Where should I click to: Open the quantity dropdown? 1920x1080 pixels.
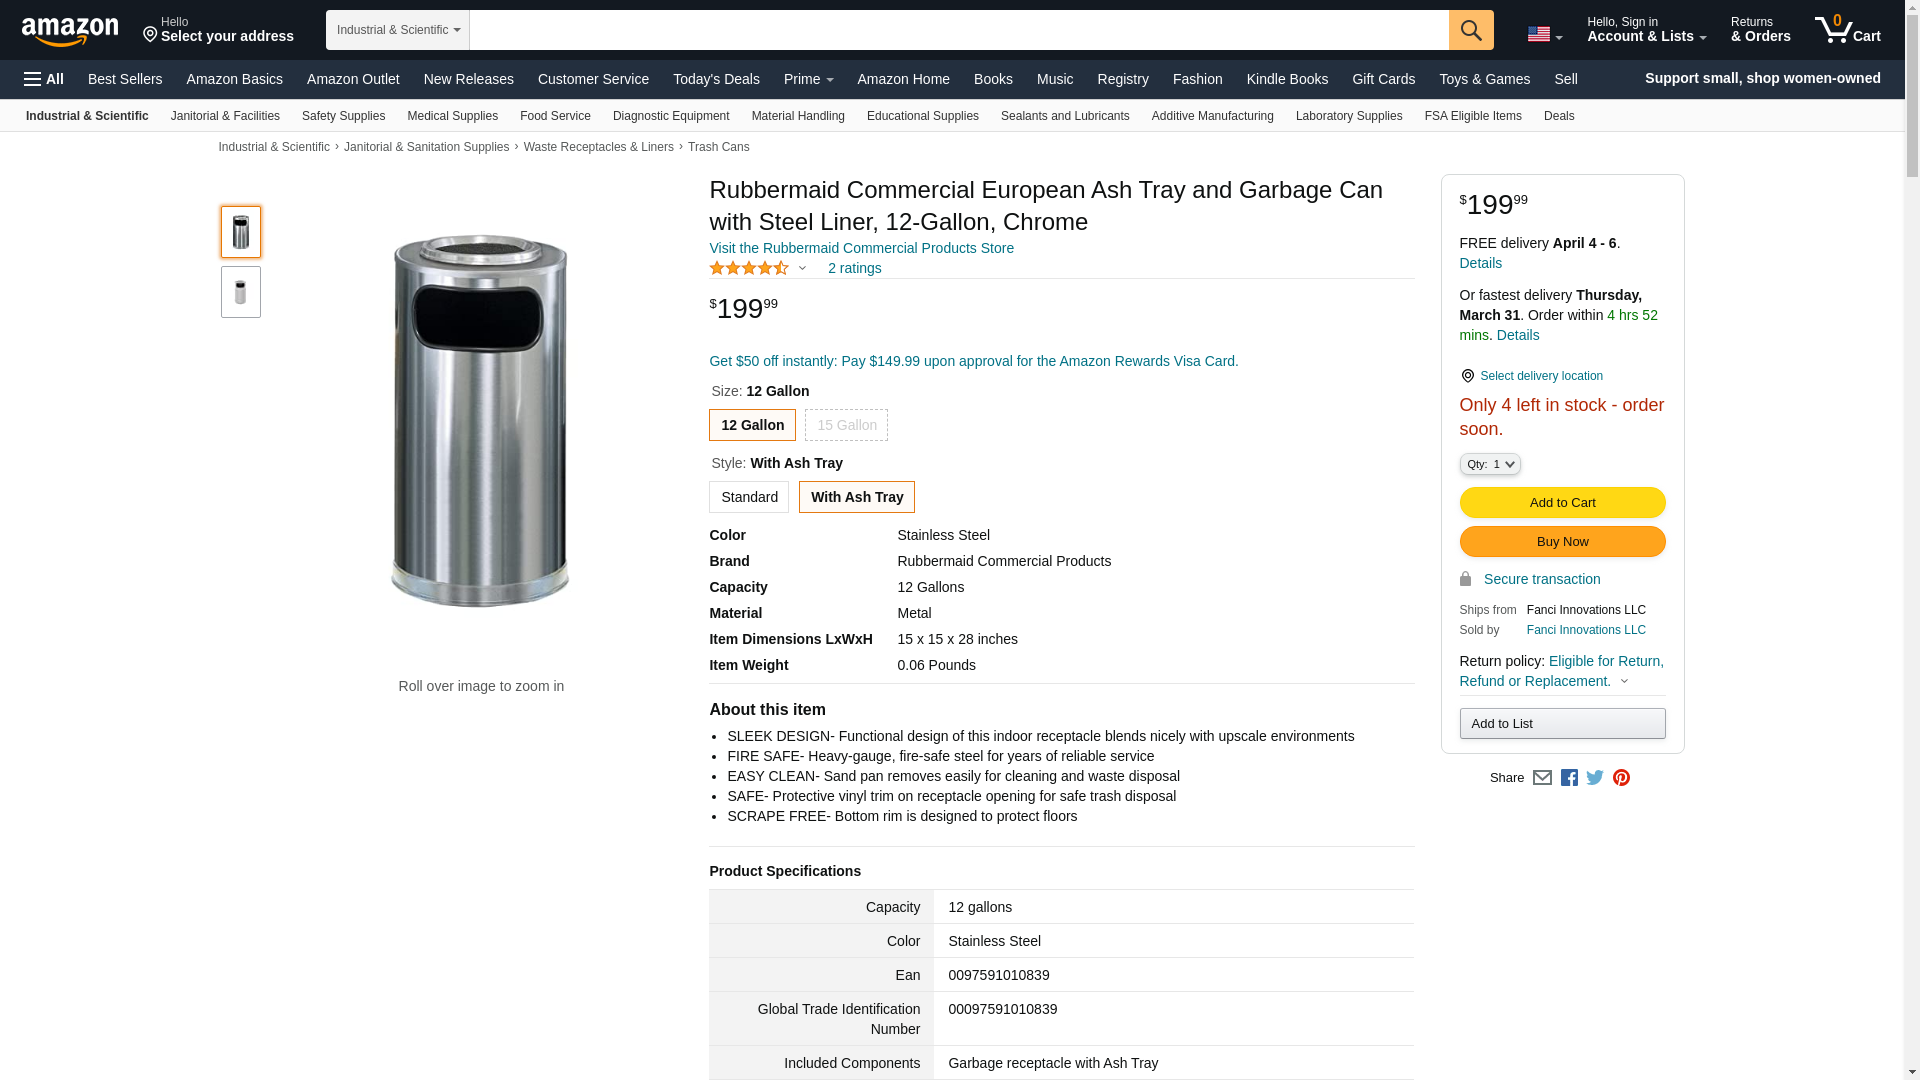1490,464
